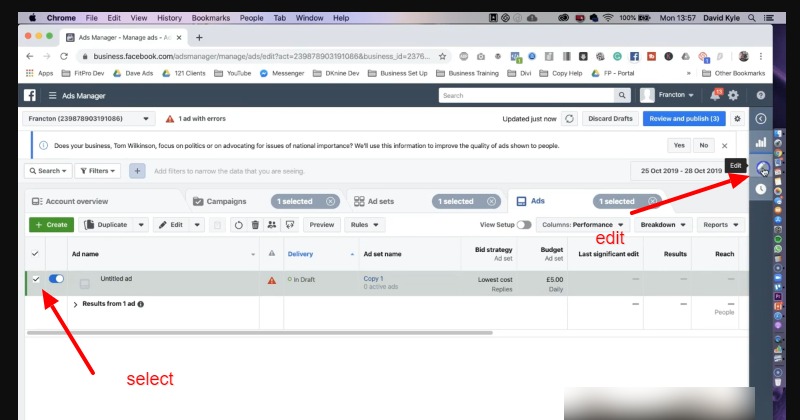Image resolution: width=800 pixels, height=420 pixels.
Task: Open a new Chrome tab
Action: (x=199, y=38)
